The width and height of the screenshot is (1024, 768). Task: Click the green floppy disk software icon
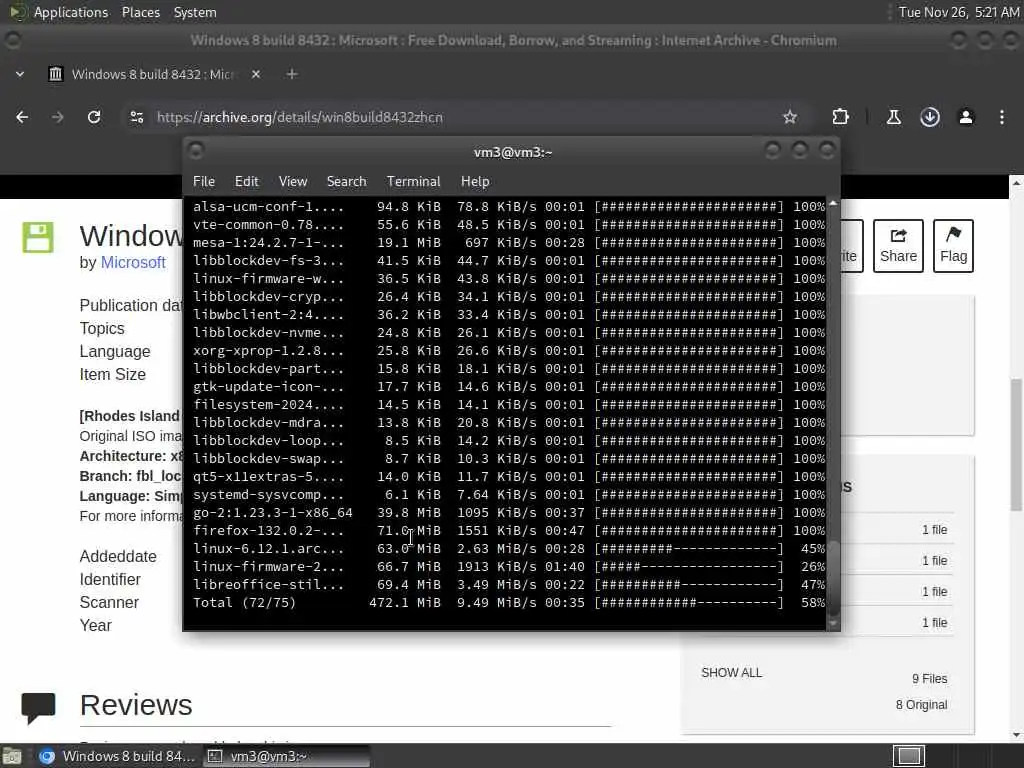click(x=38, y=237)
